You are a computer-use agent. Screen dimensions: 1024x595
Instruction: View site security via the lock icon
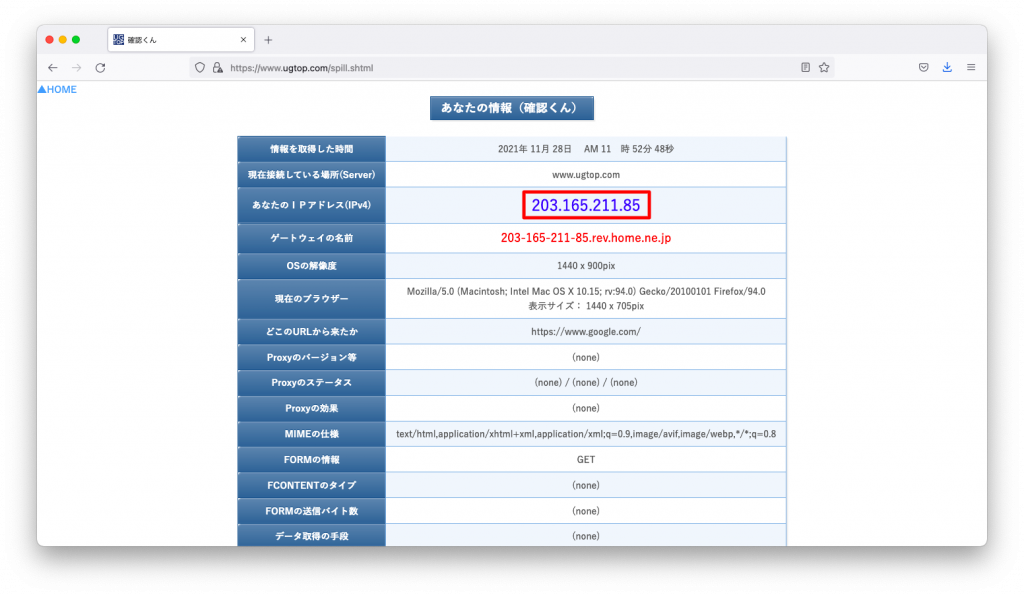(x=216, y=67)
